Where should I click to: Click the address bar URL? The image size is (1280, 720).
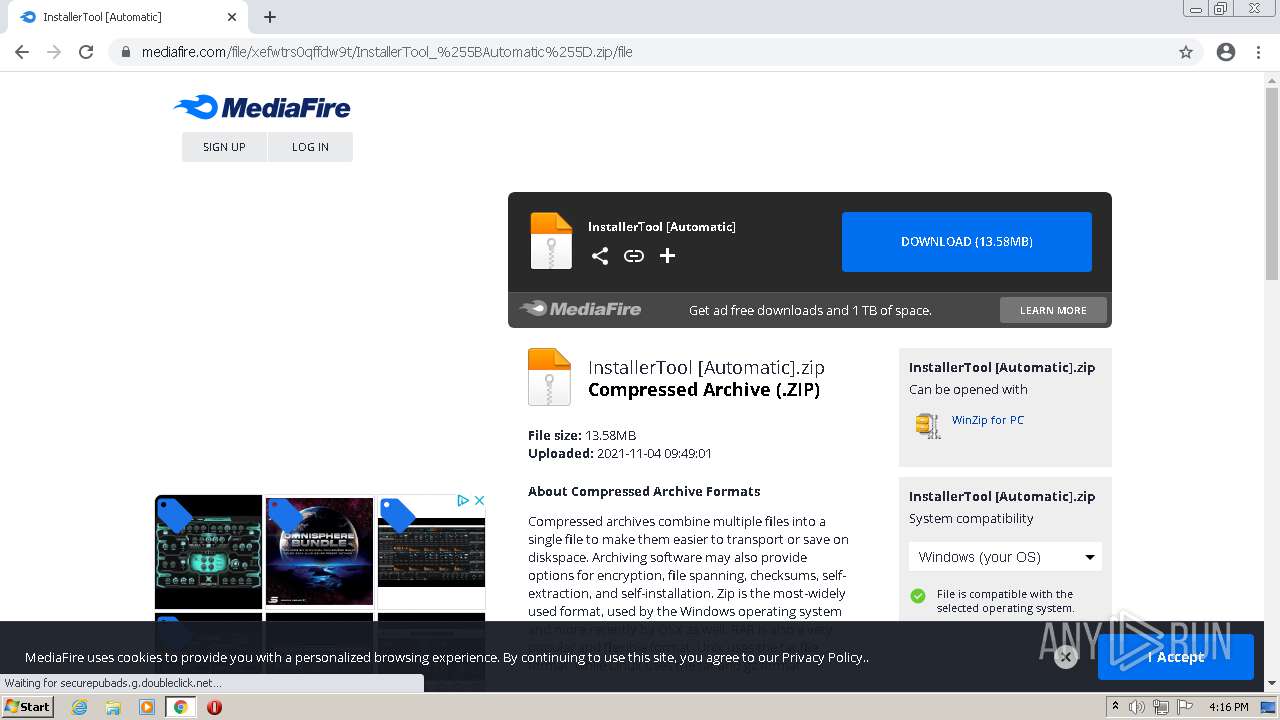387,52
